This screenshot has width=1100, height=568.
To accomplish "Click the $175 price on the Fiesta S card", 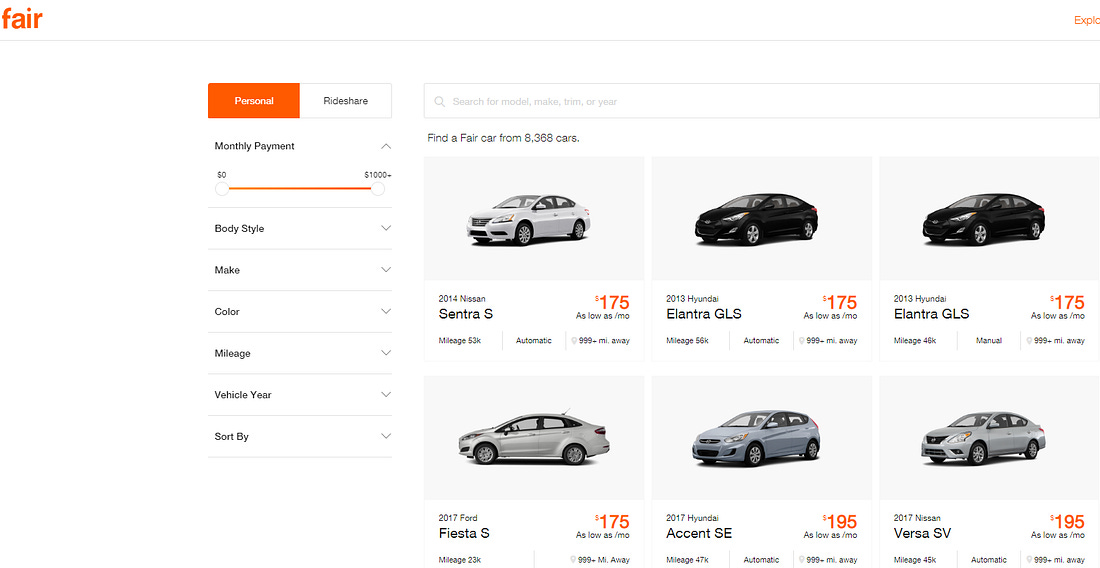I will point(612,522).
